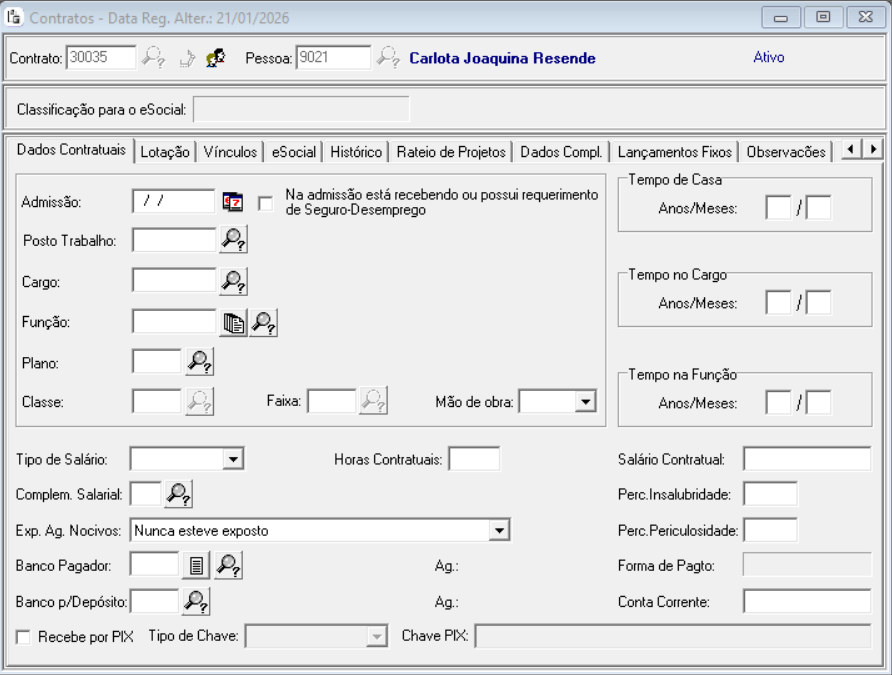Open the calendar picker beside Admissão

[x=232, y=202]
